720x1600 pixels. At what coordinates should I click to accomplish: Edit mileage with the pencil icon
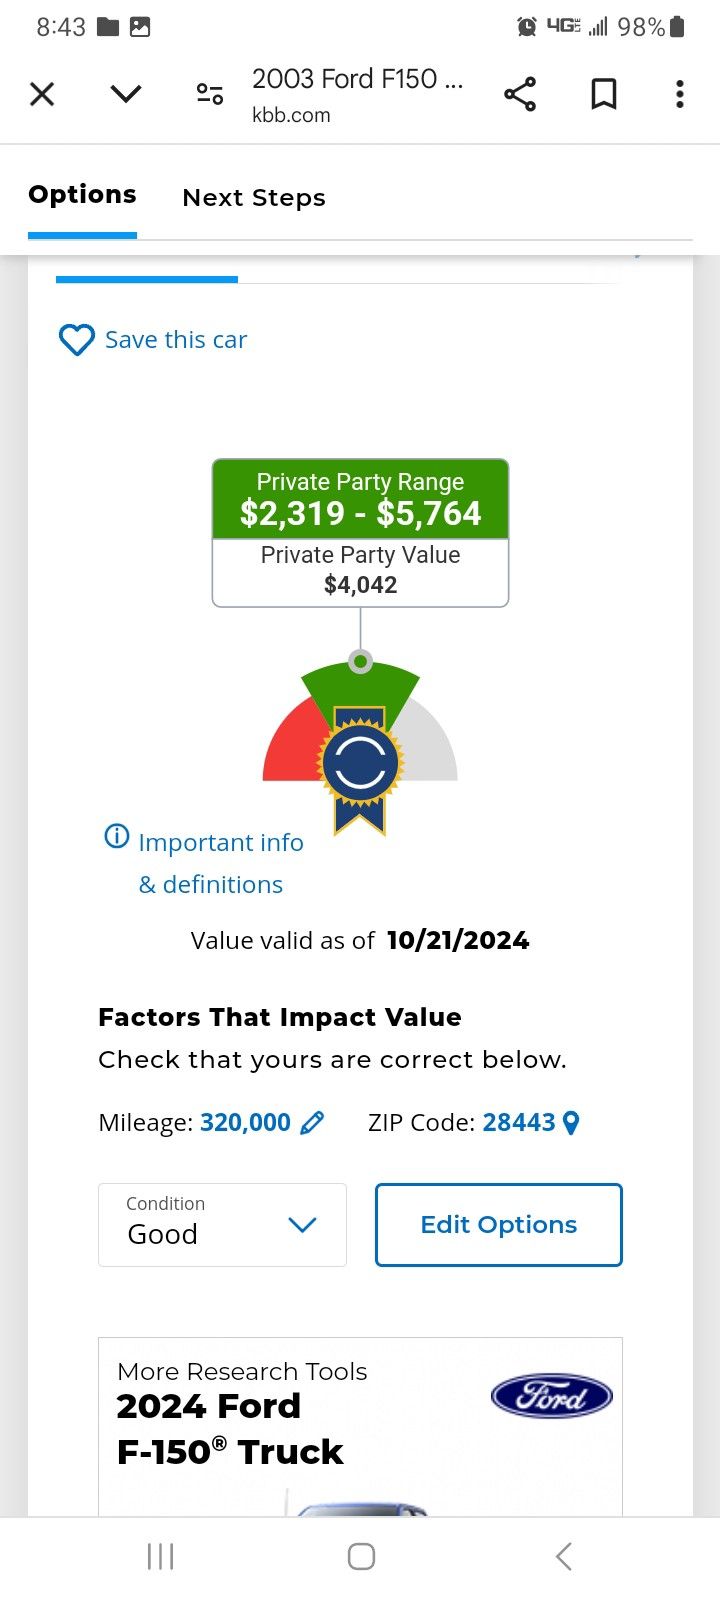click(x=312, y=1123)
